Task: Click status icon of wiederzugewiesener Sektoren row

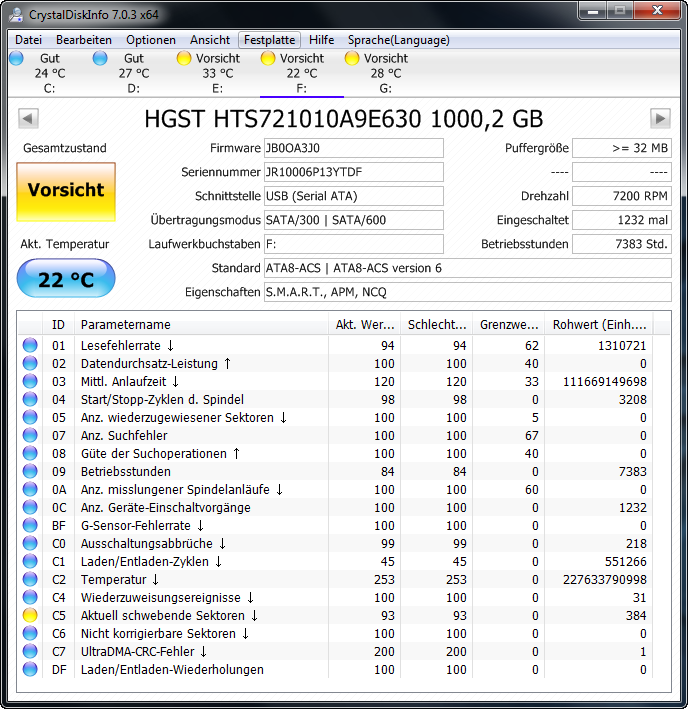Action: [x=30, y=417]
